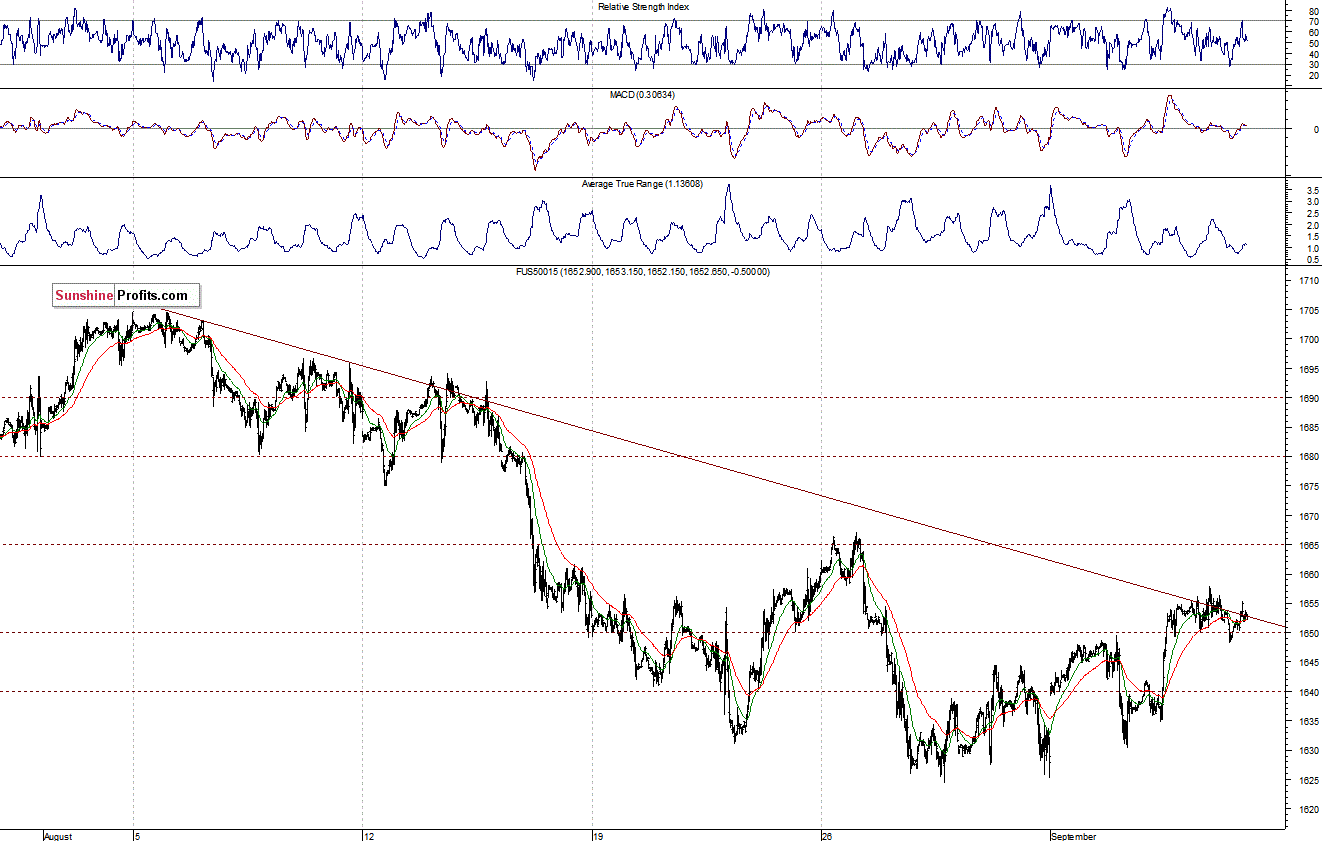1322x841 pixels.
Task: Select the 1690 price axis label
Action: coord(1307,399)
